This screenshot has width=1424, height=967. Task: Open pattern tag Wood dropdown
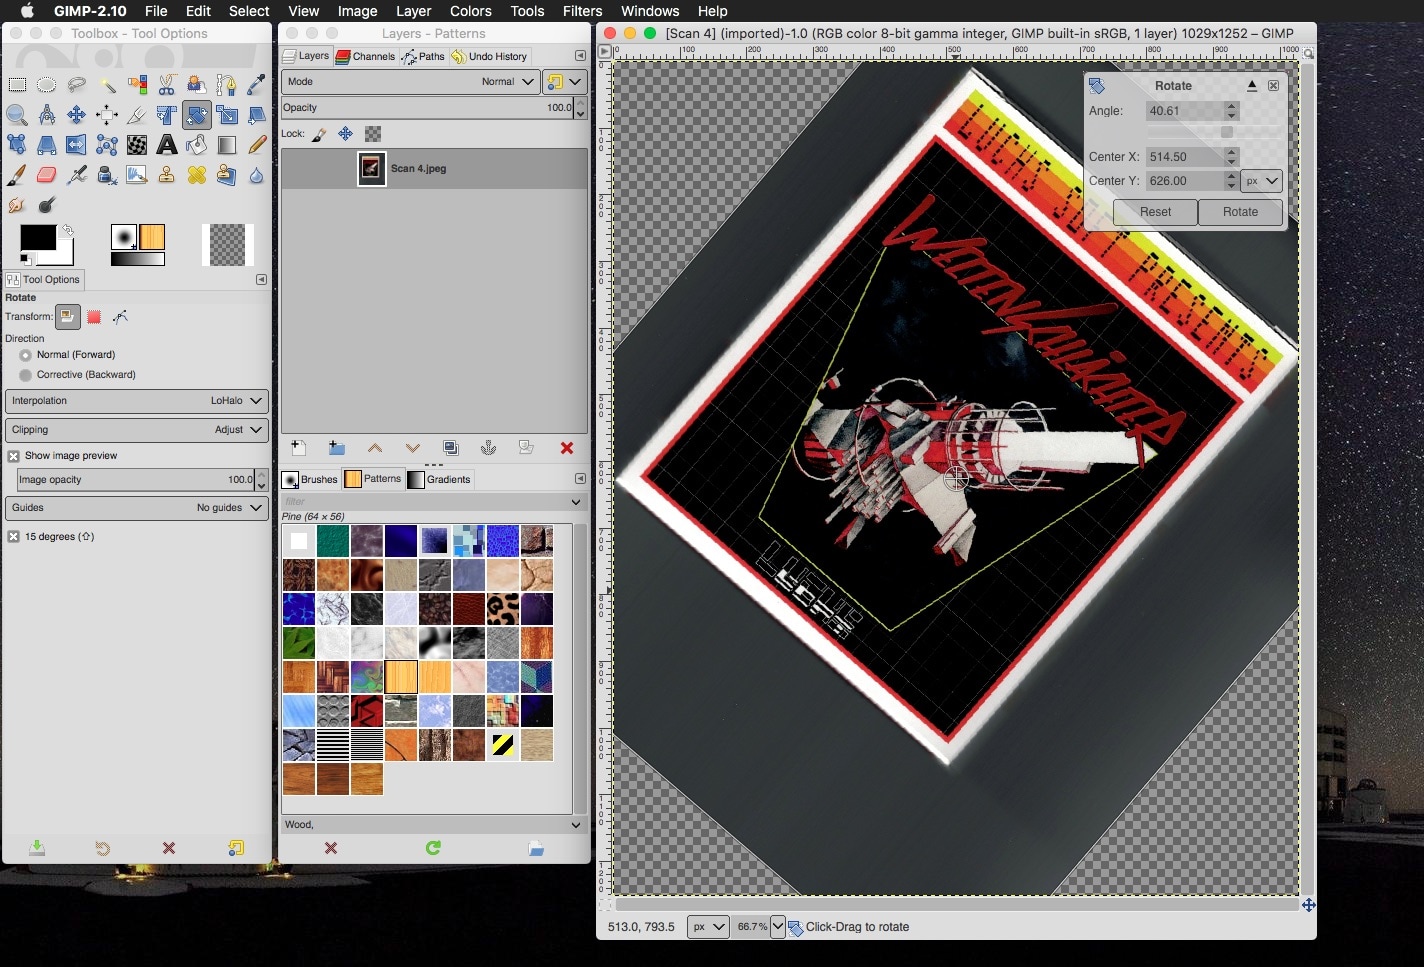[x=576, y=825]
